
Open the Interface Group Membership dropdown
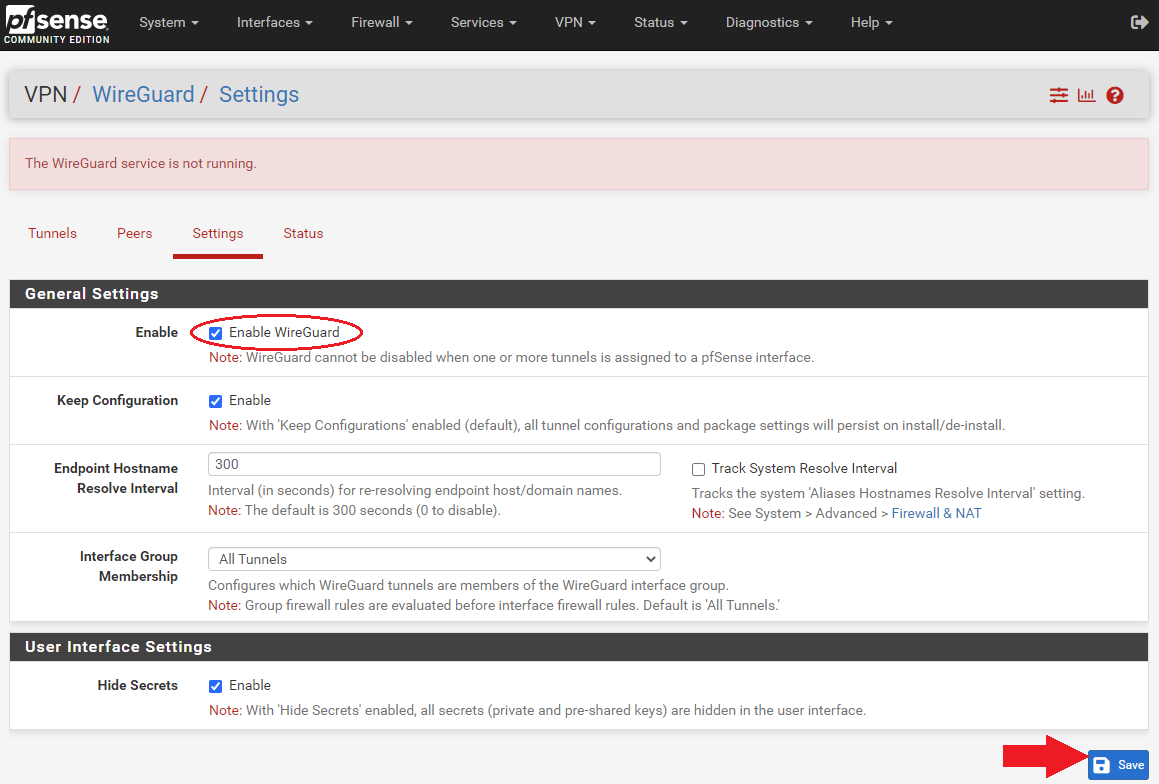[434, 559]
